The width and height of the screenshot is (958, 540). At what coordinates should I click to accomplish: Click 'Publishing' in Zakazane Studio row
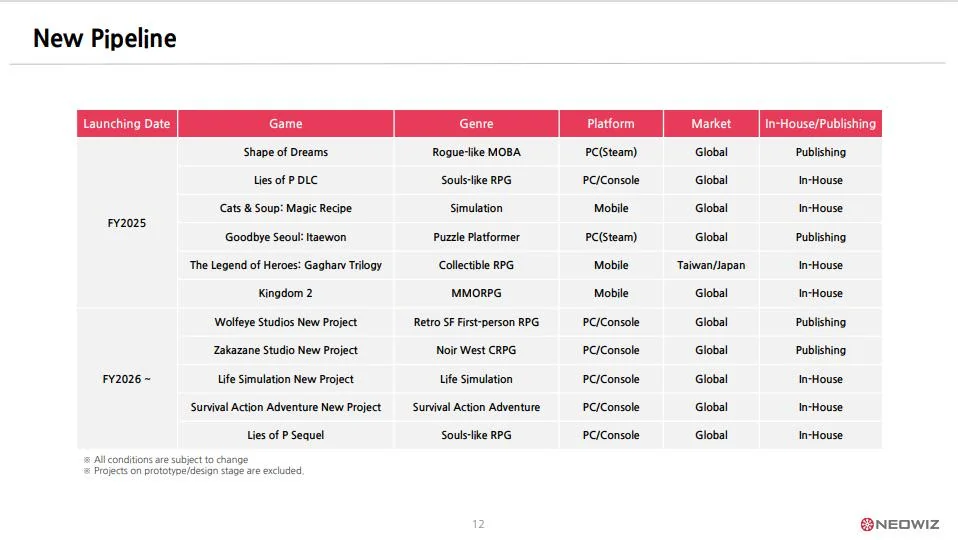pos(820,350)
